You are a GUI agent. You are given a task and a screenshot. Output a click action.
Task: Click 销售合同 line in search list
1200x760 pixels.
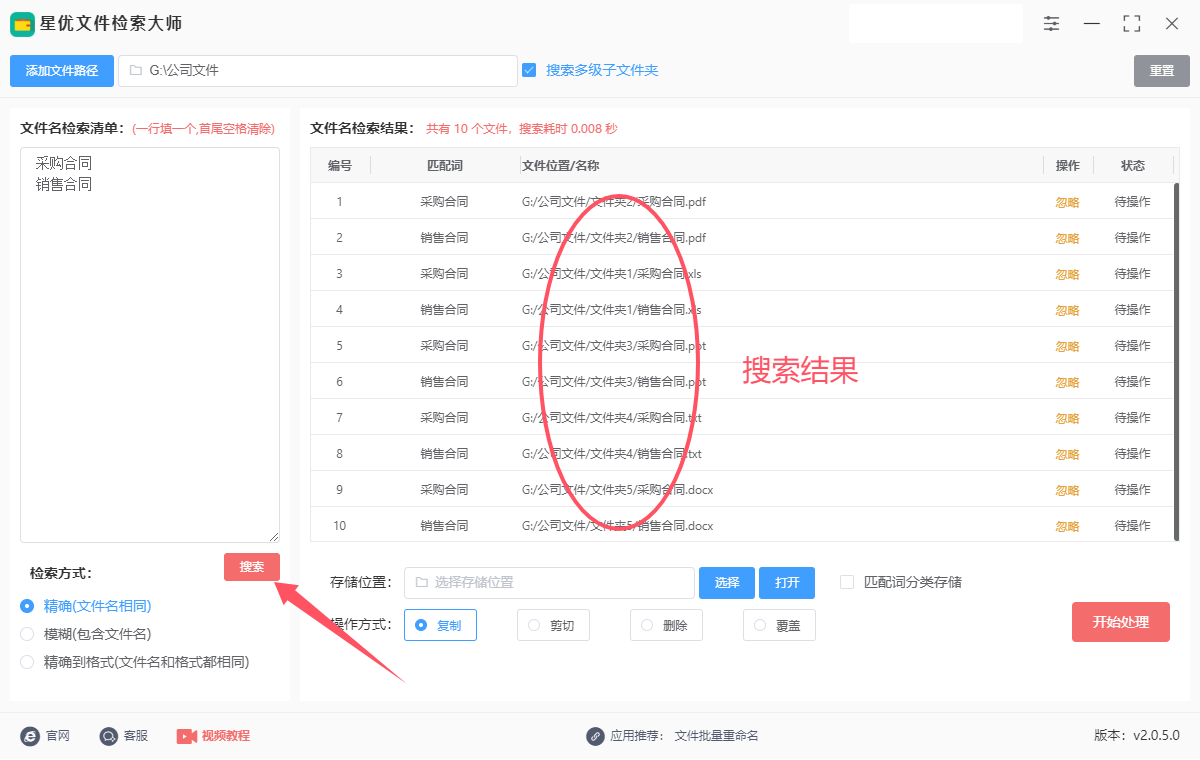[63, 185]
